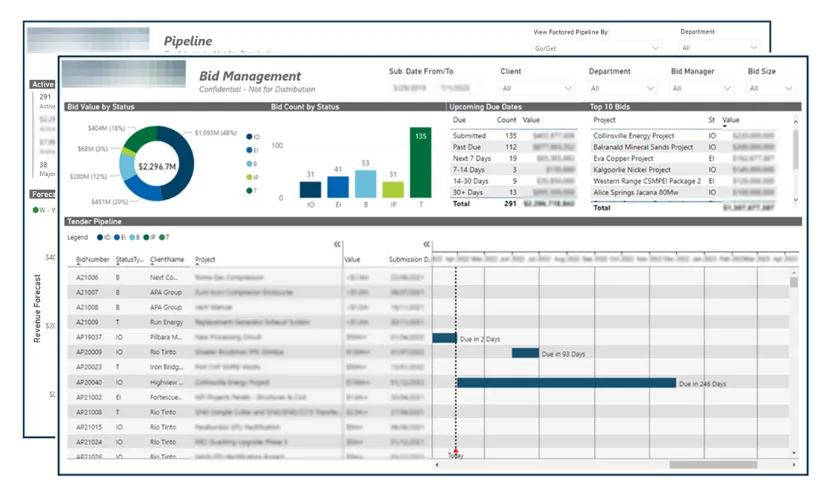Open the Bid Size dropdown
This screenshot has height=495, width=831.
[771, 88]
